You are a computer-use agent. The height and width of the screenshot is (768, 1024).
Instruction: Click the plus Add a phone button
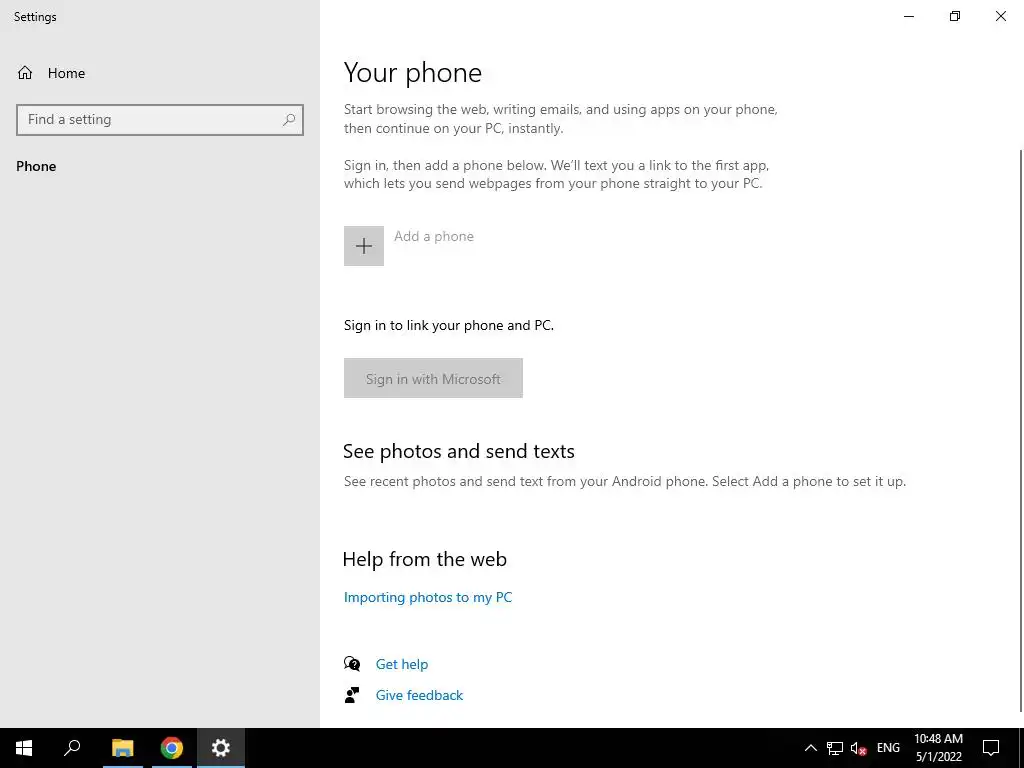pyautogui.click(x=364, y=246)
